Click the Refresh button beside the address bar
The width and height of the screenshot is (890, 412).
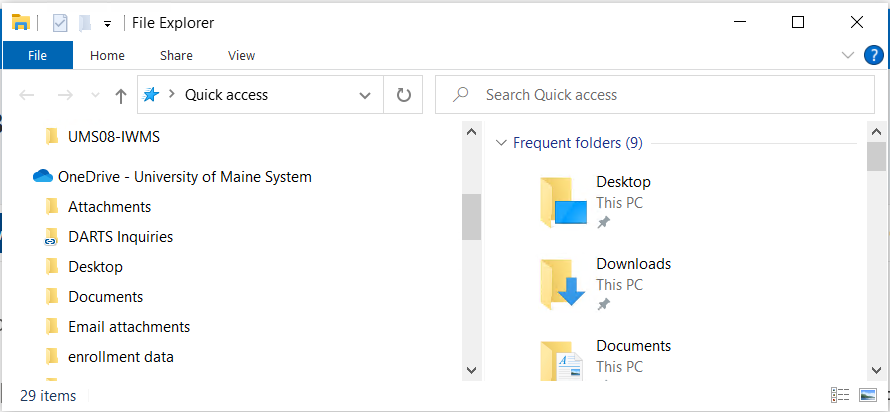[404, 95]
